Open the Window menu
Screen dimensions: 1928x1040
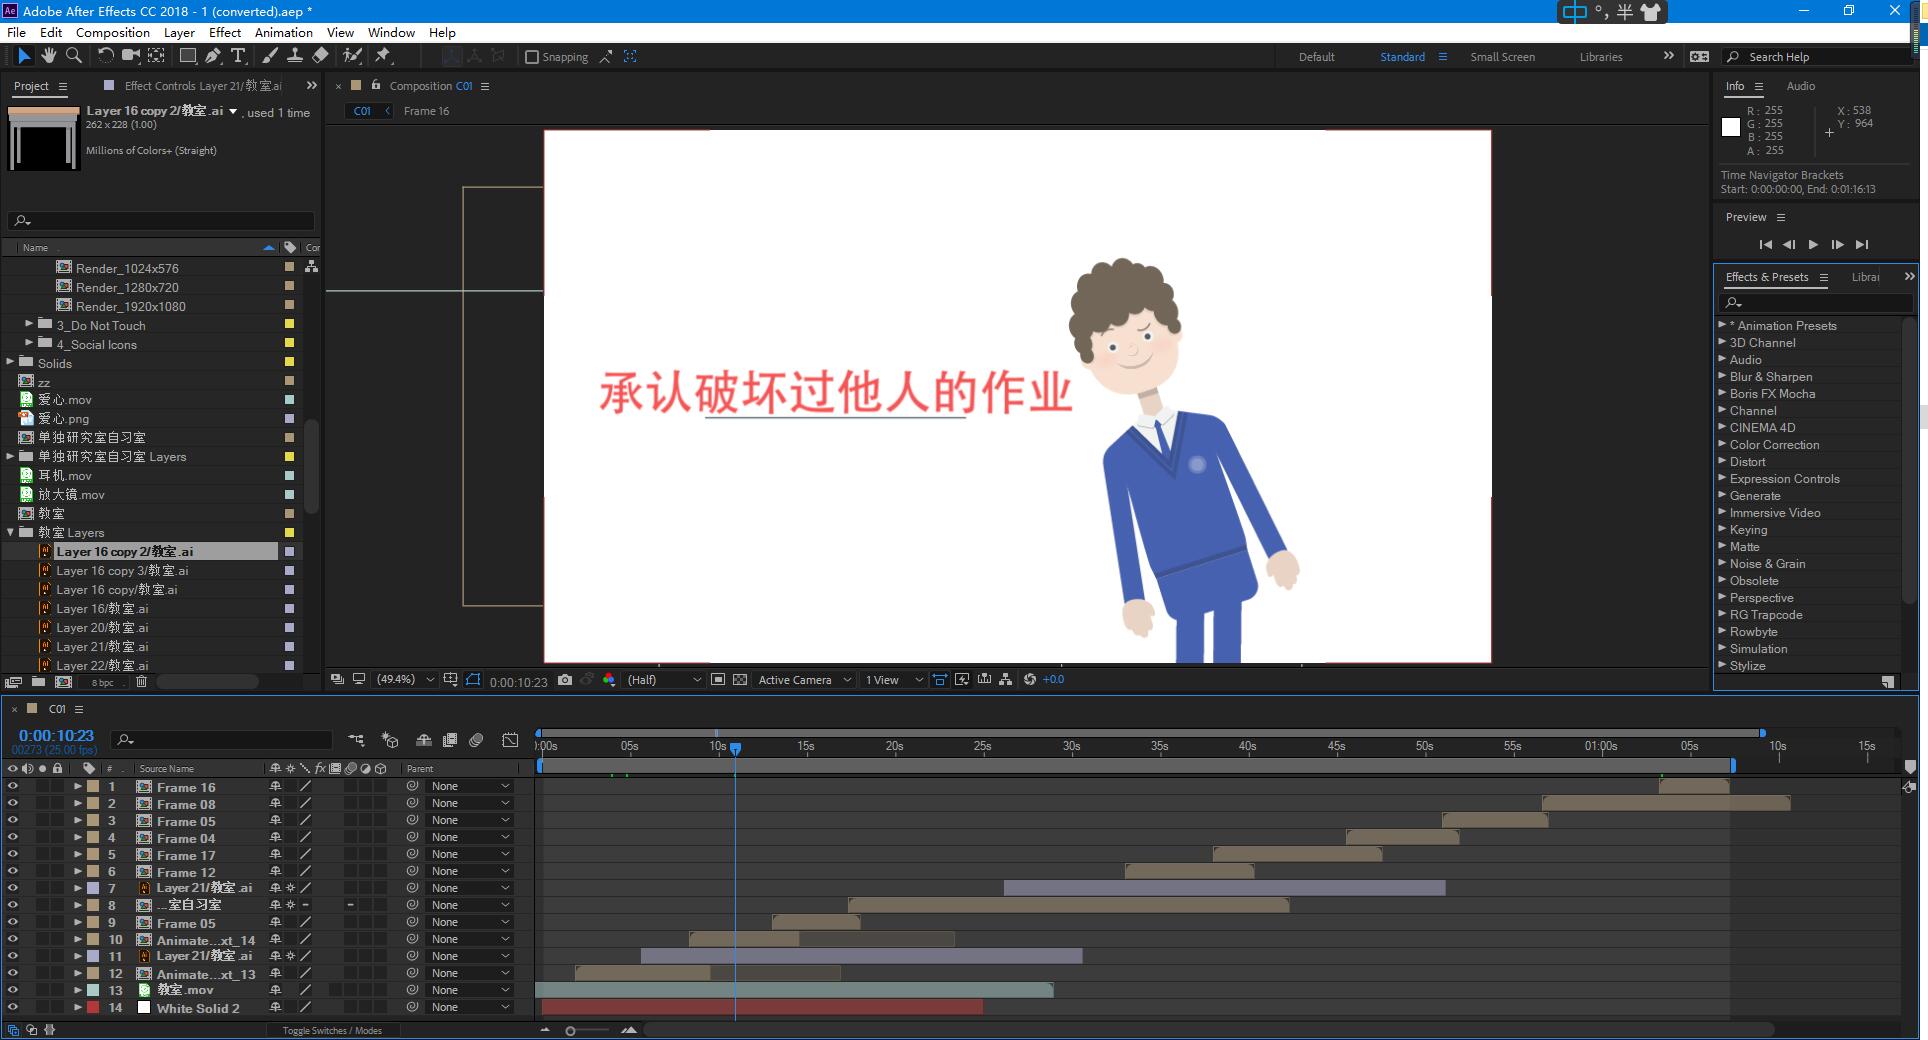tap(391, 32)
